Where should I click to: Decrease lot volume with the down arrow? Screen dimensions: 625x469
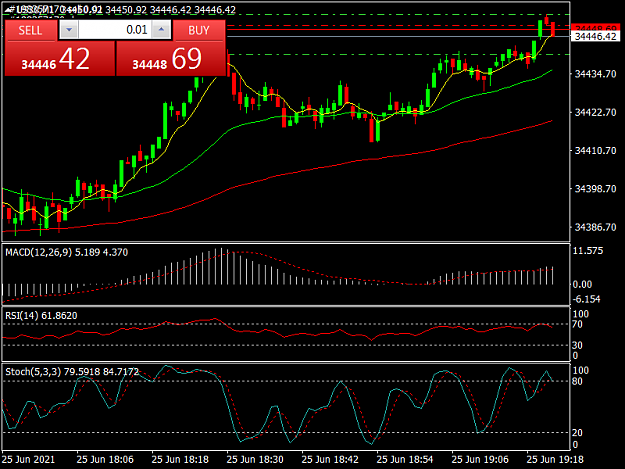[x=69, y=30]
